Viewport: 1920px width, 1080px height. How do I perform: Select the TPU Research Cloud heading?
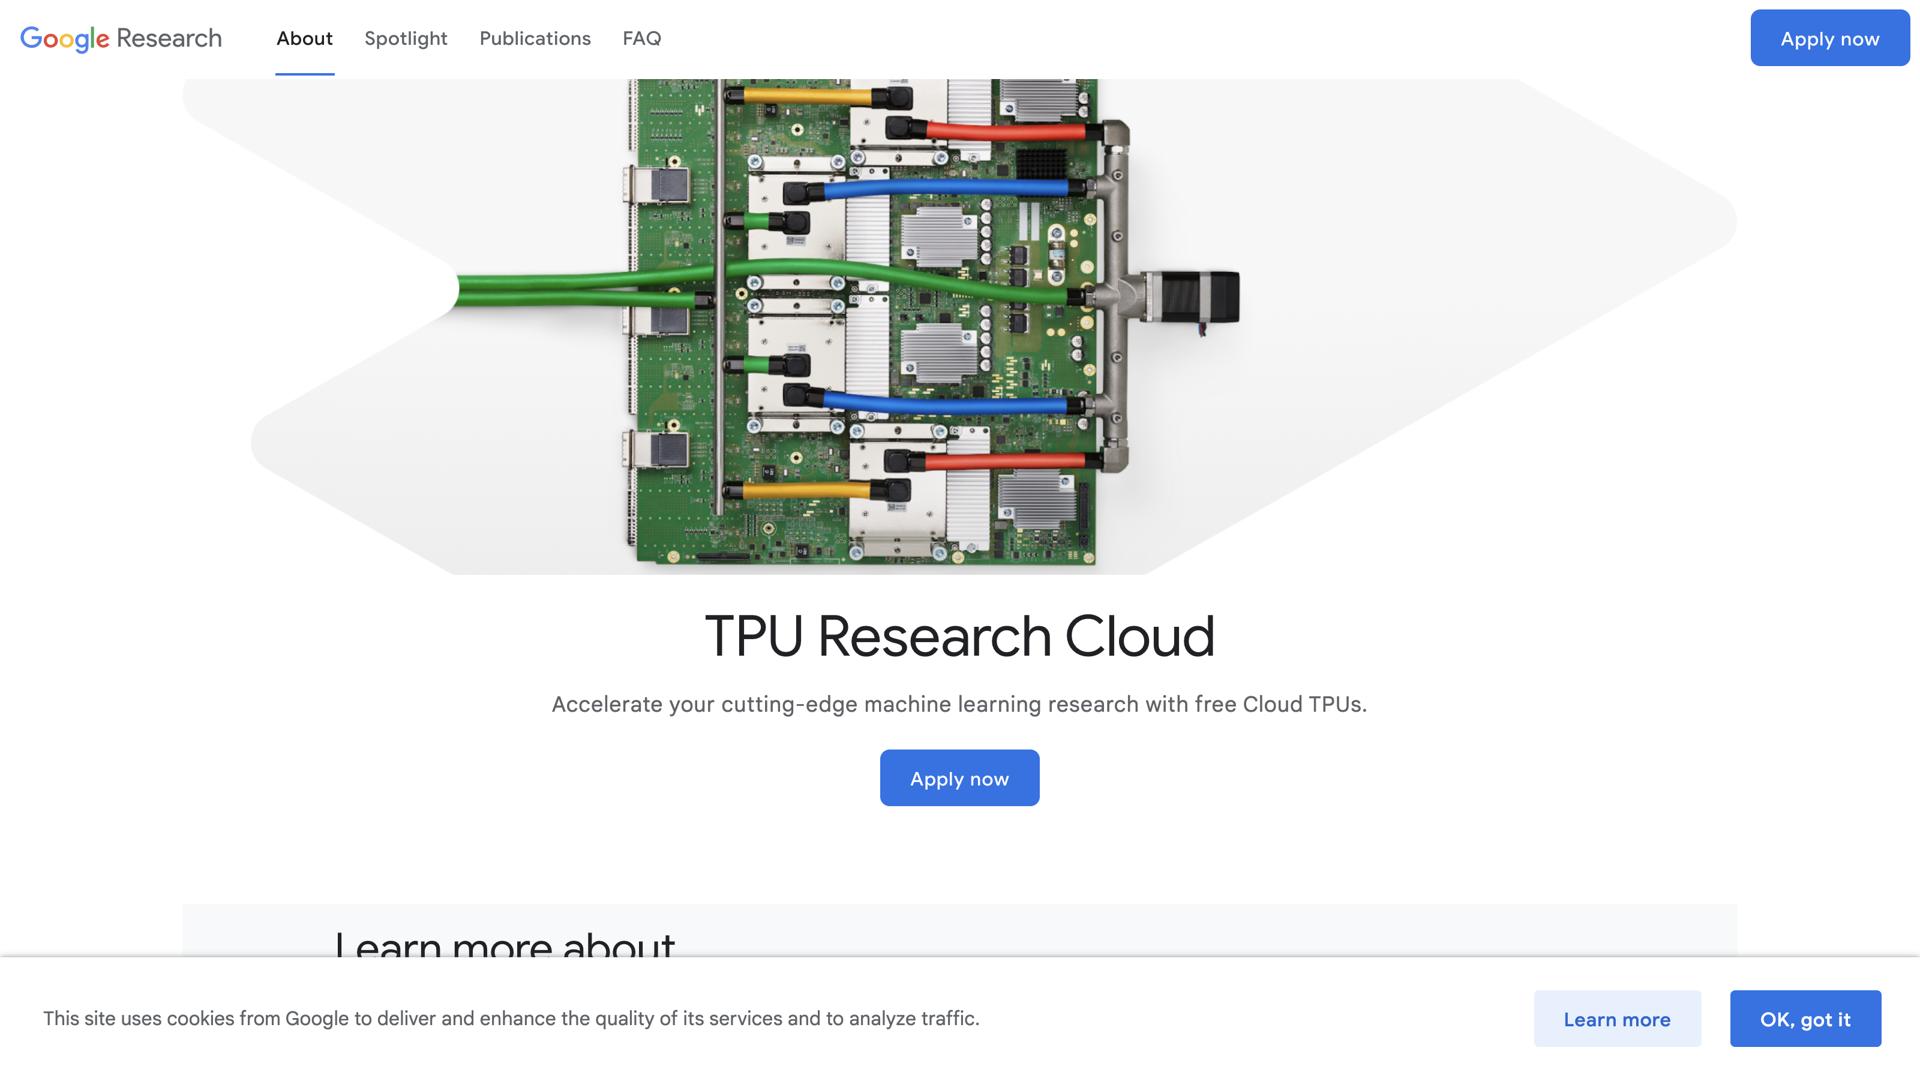tap(959, 635)
